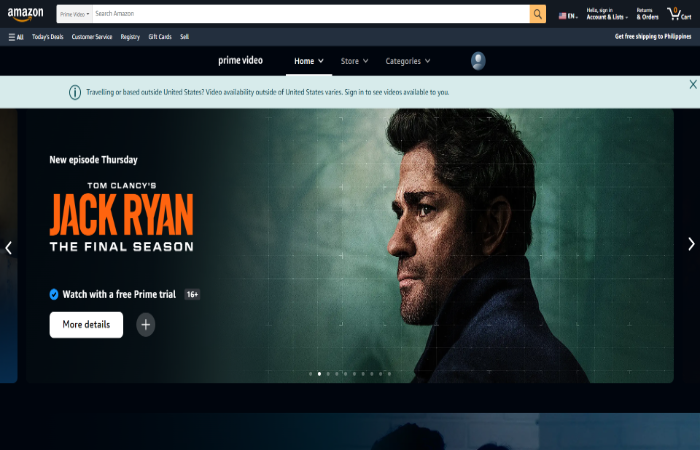Image resolution: width=700 pixels, height=450 pixels.
Task: Expand the Categories dropdown
Action: point(408,61)
